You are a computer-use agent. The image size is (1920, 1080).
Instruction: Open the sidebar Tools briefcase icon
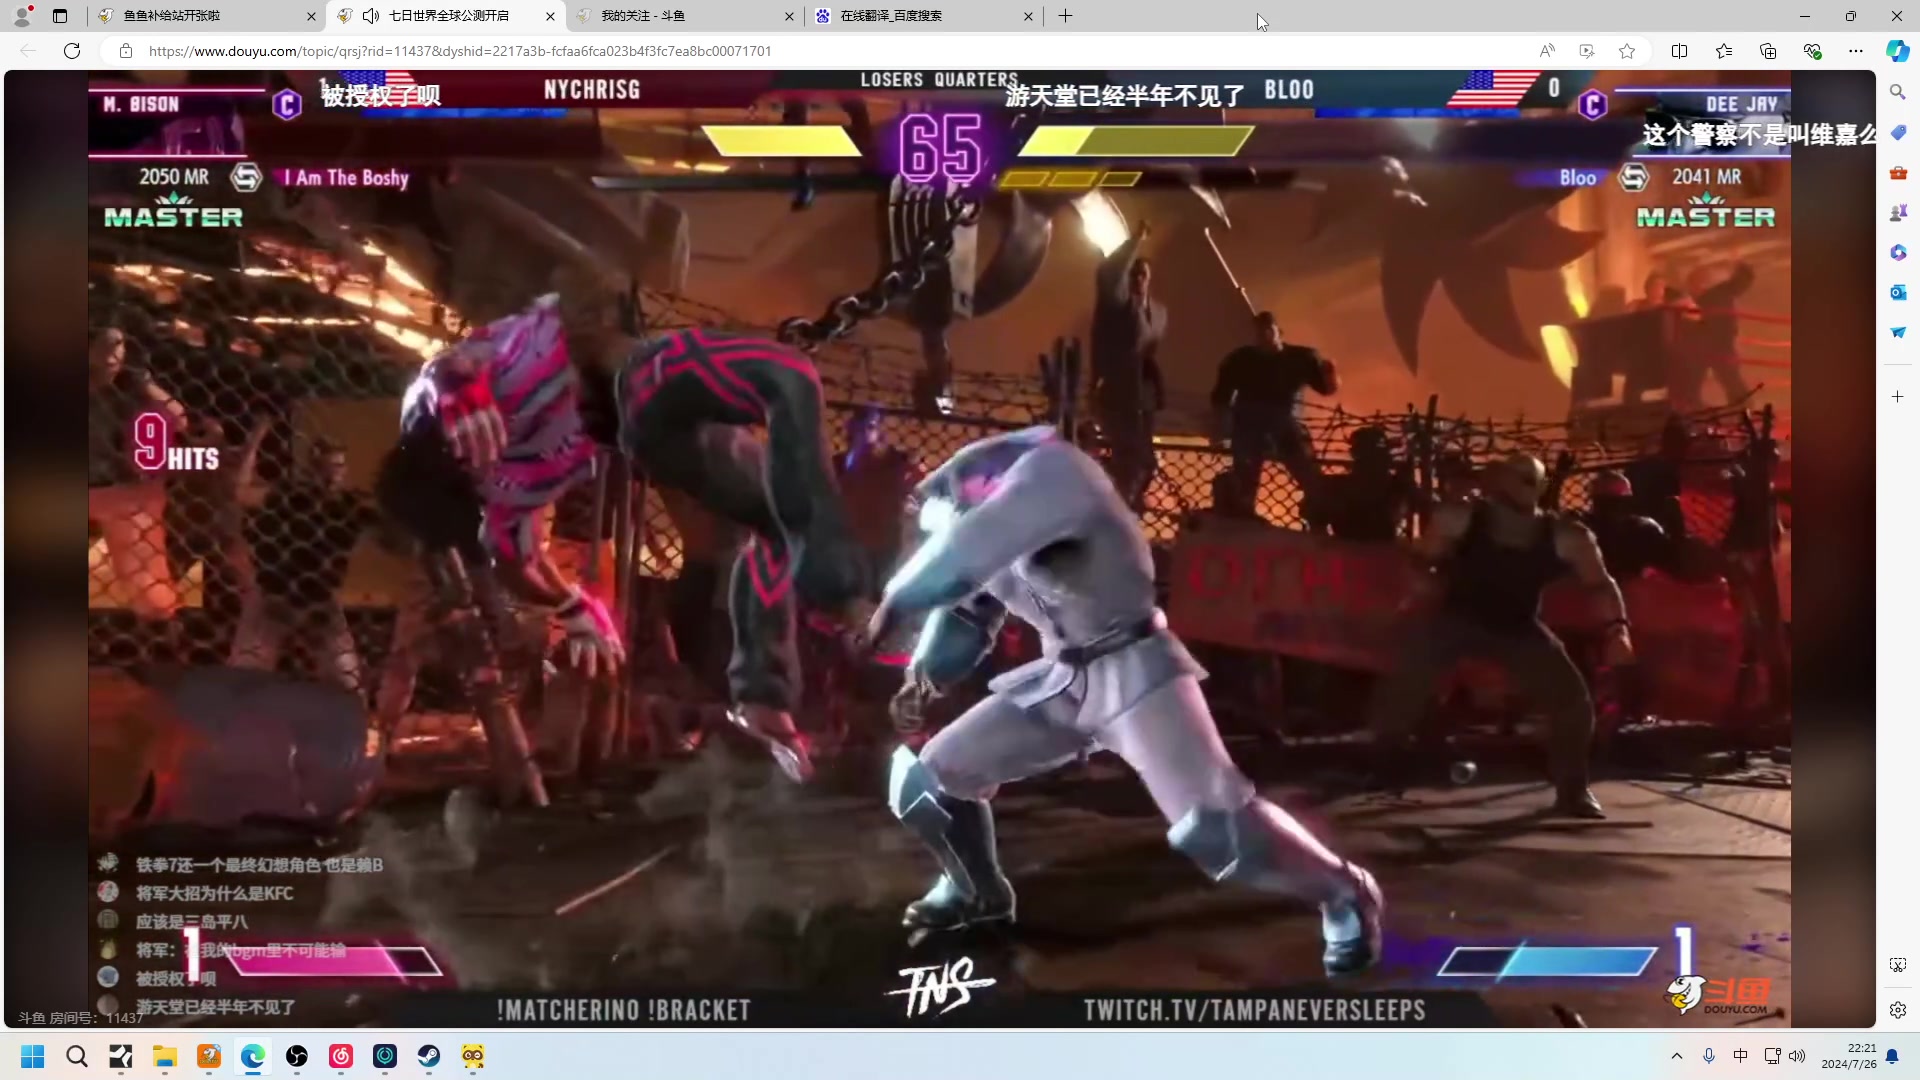(1898, 172)
